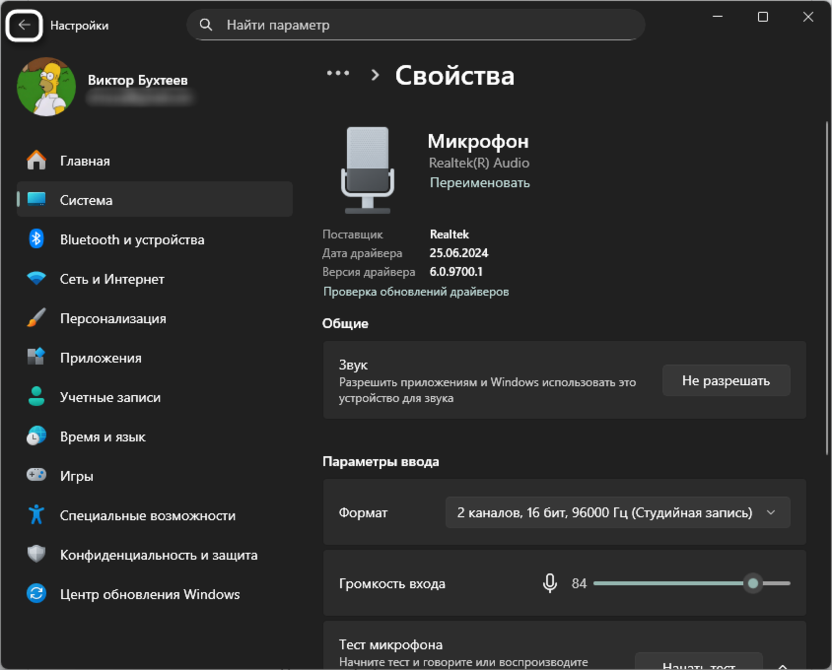Viewport: 832px width, 670px height.
Task: Open the breadcrumb ellipsis menu
Action: [337, 72]
